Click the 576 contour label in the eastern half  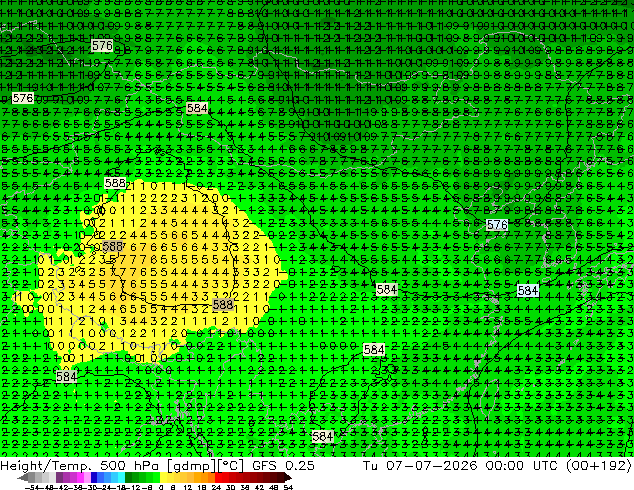coord(497,225)
